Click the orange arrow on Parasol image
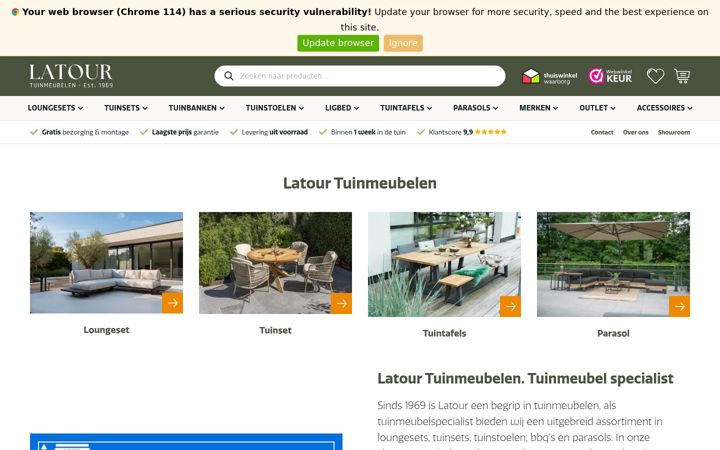This screenshot has width=720, height=450. pos(679,306)
